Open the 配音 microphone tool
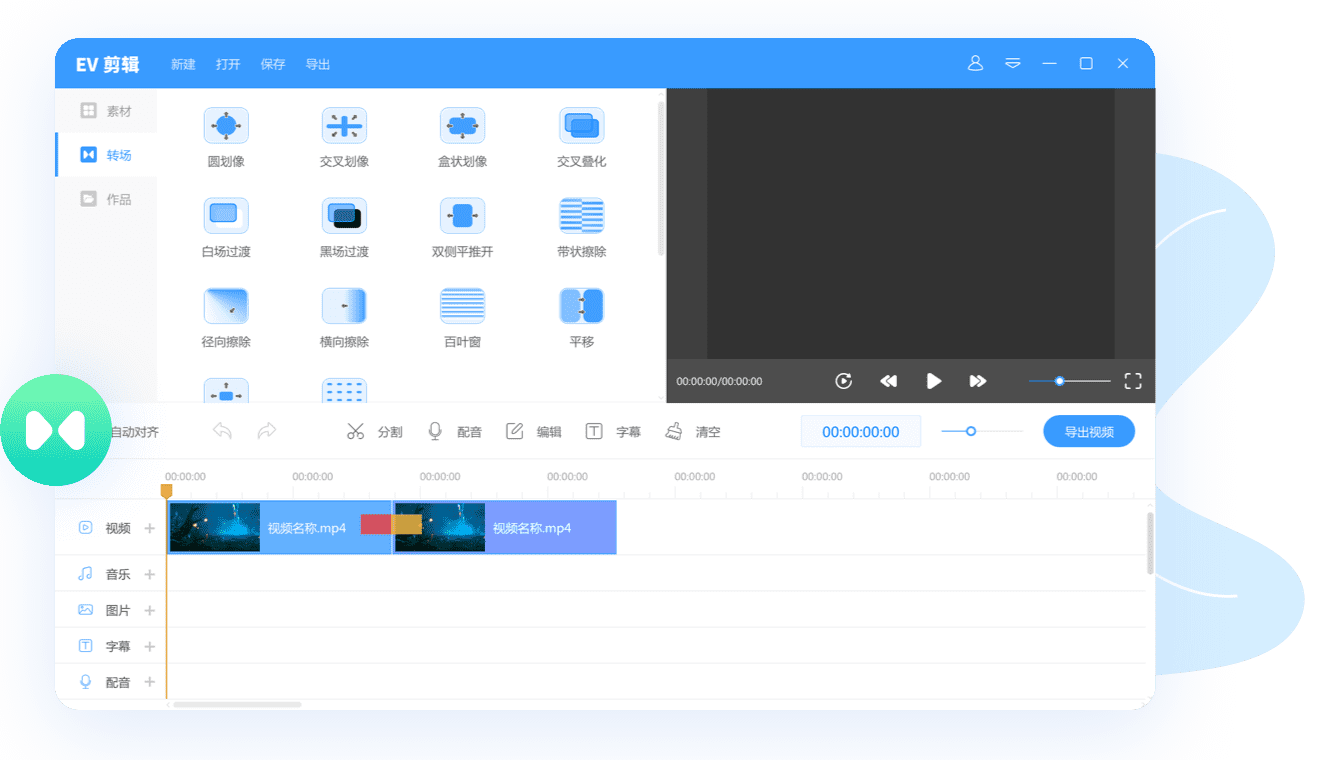1340x760 pixels. pyautogui.click(x=435, y=432)
